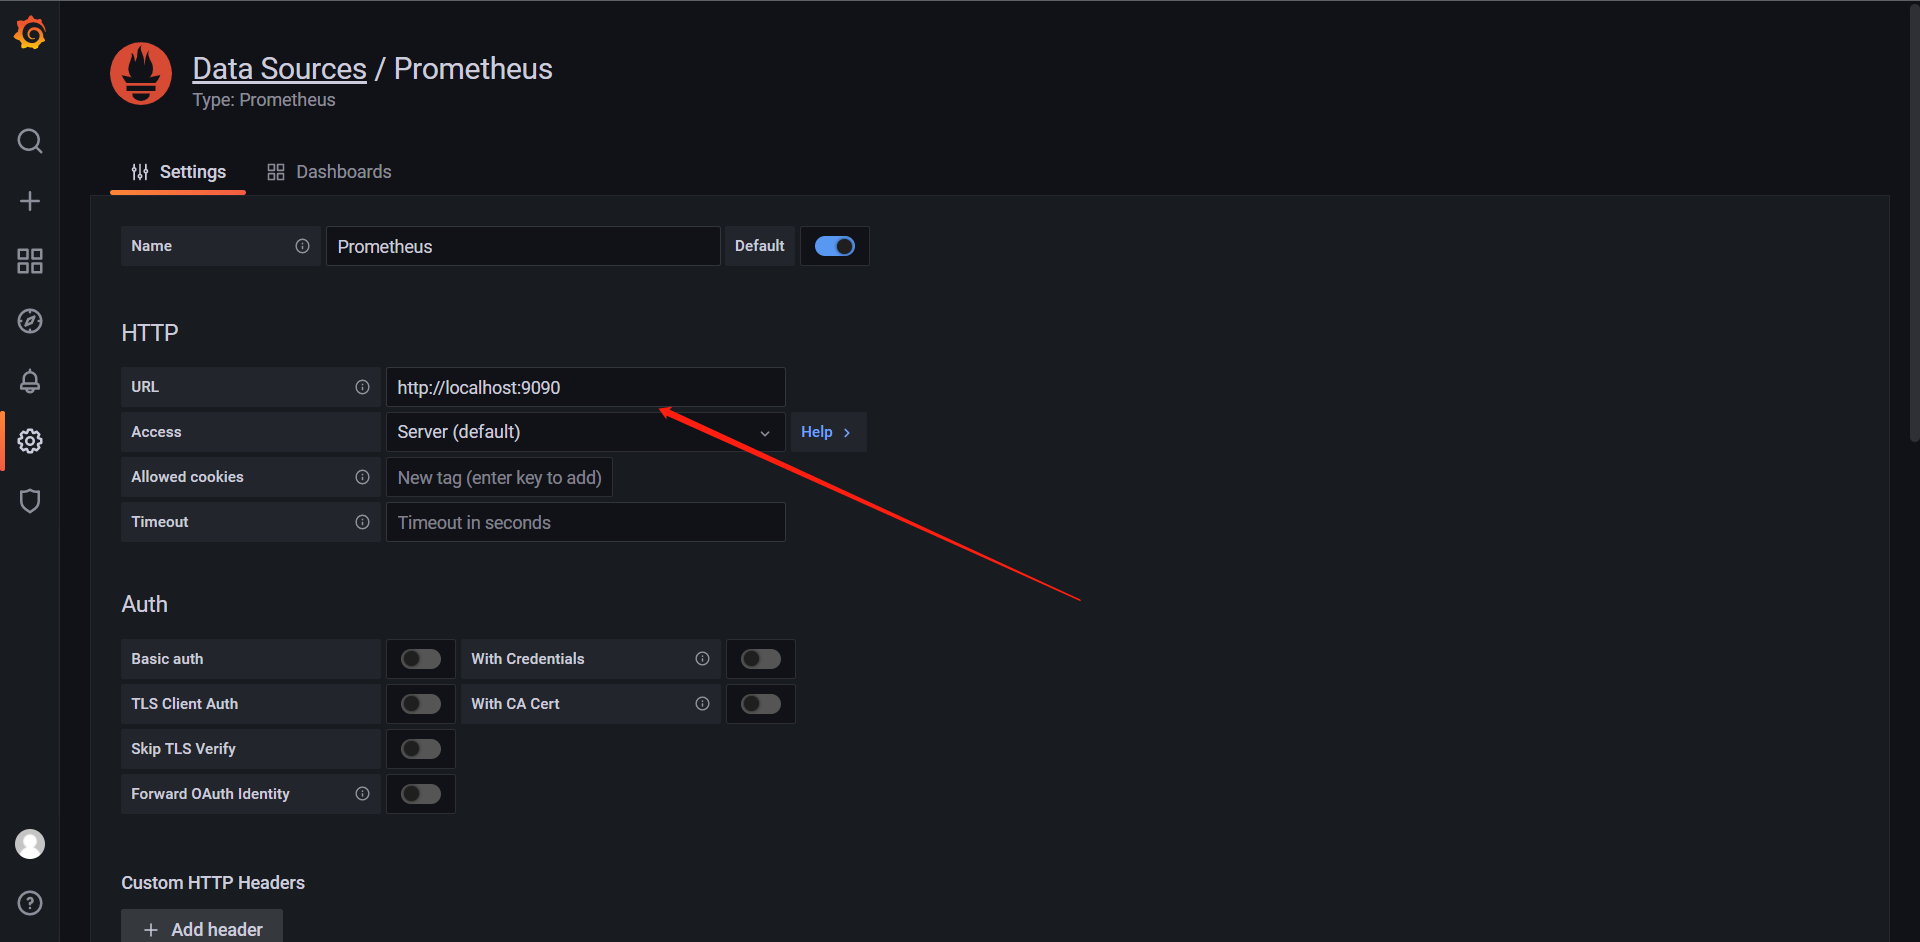Open the Server Admin shield icon
Viewport: 1920px width, 942px height.
point(30,501)
